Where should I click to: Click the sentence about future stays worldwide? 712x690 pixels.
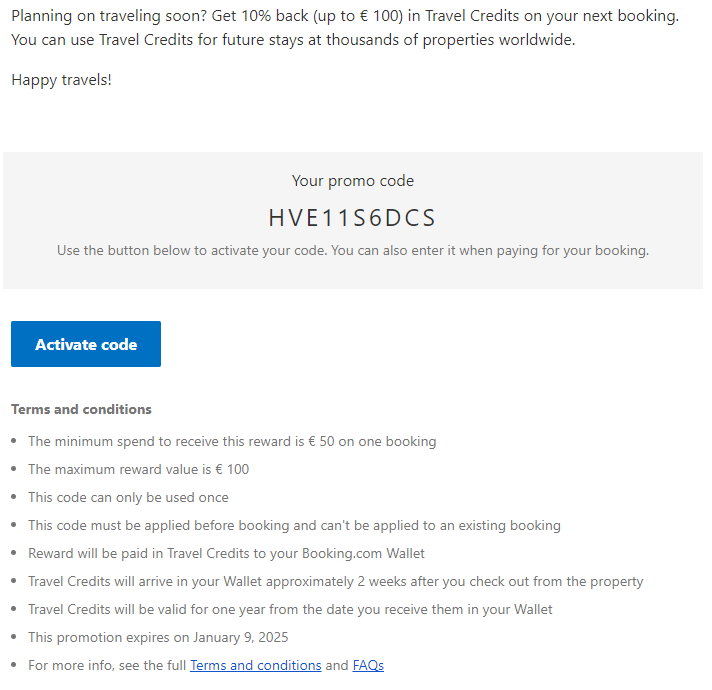click(293, 40)
